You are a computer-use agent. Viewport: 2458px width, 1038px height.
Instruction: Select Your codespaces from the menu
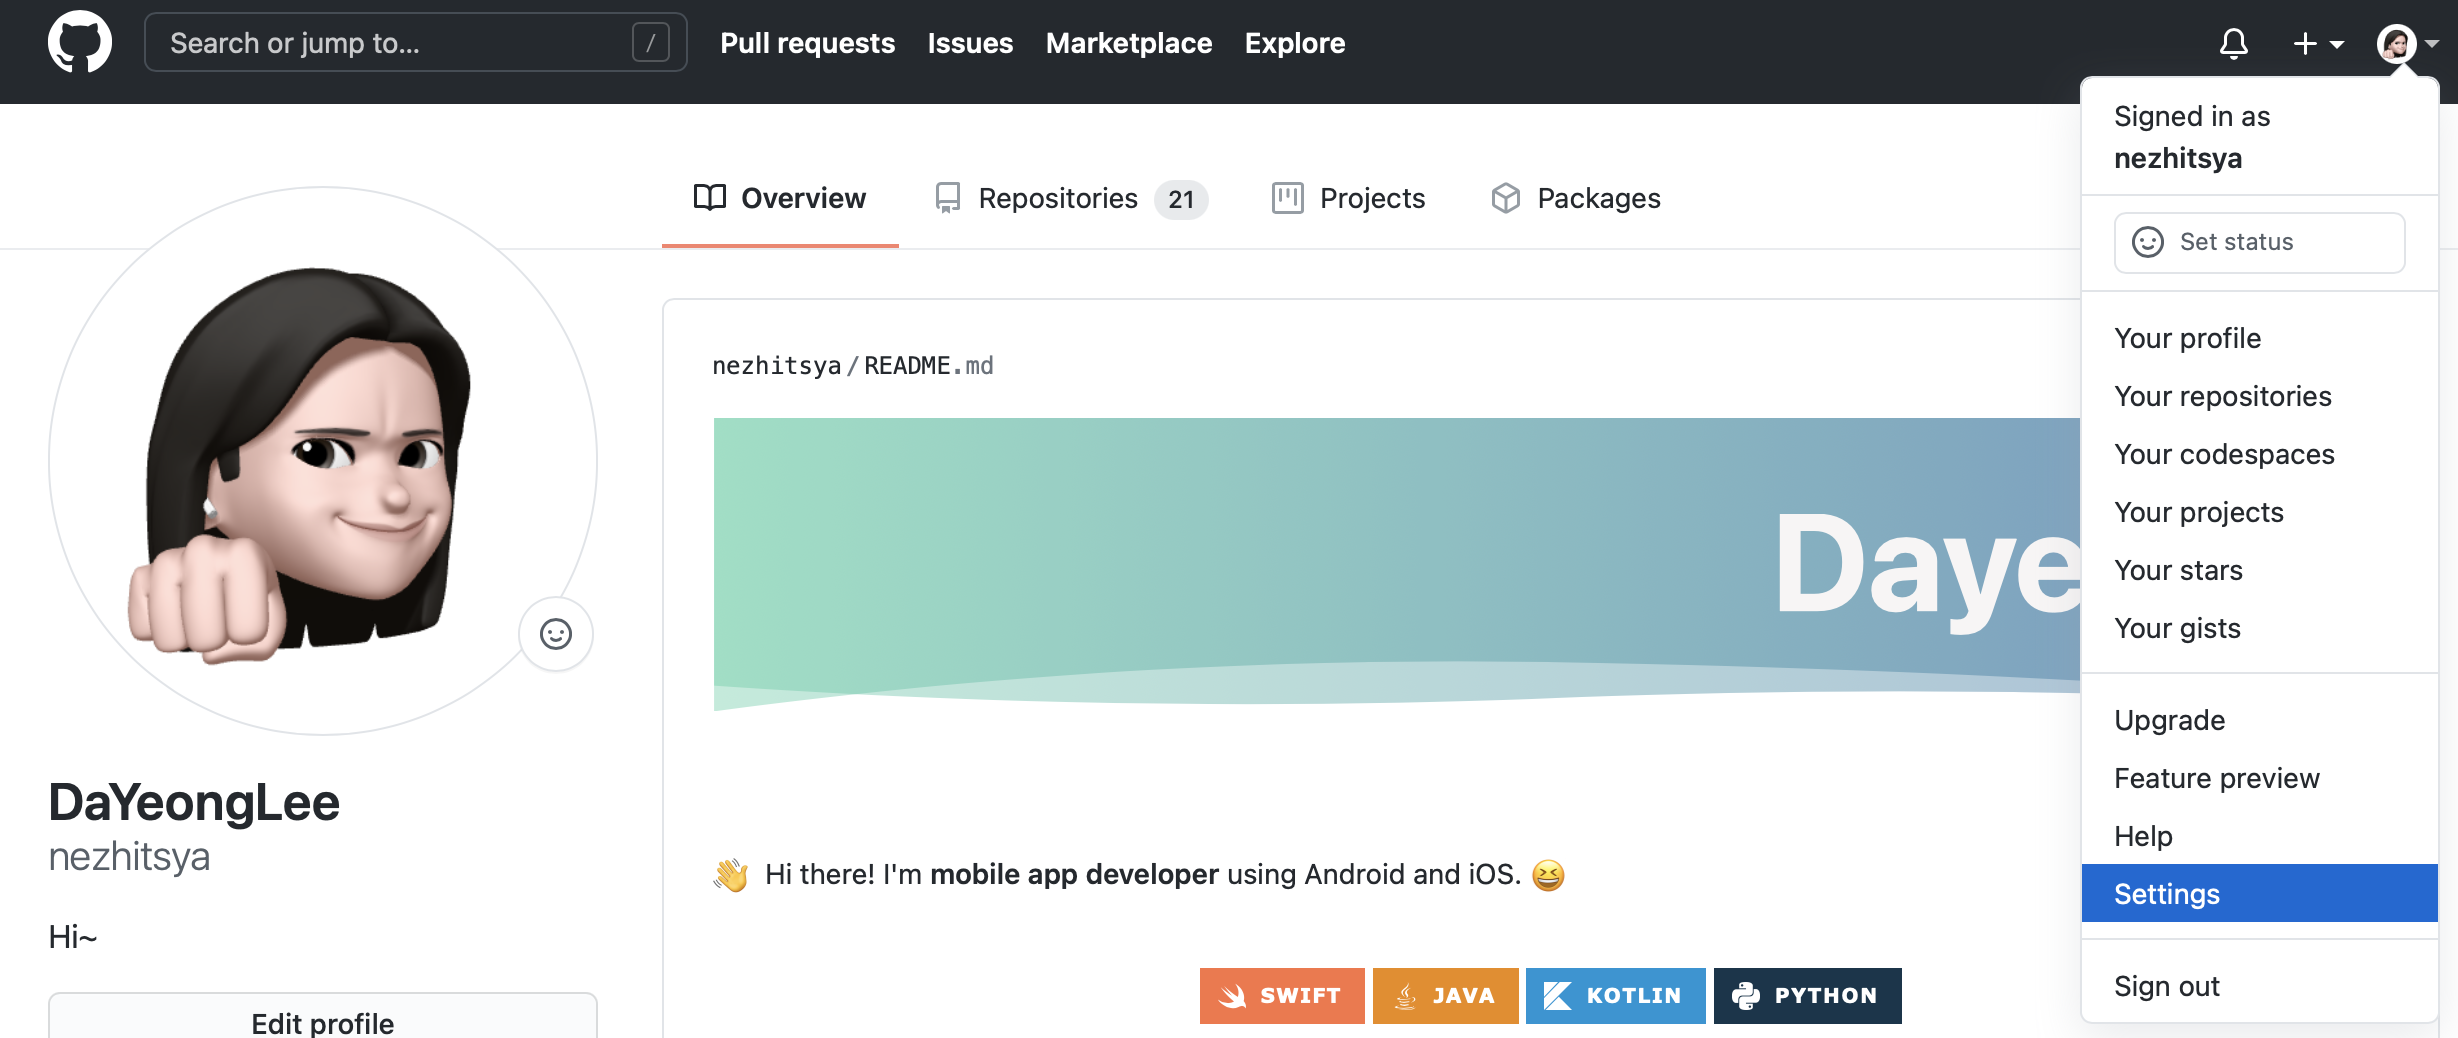2259,454
